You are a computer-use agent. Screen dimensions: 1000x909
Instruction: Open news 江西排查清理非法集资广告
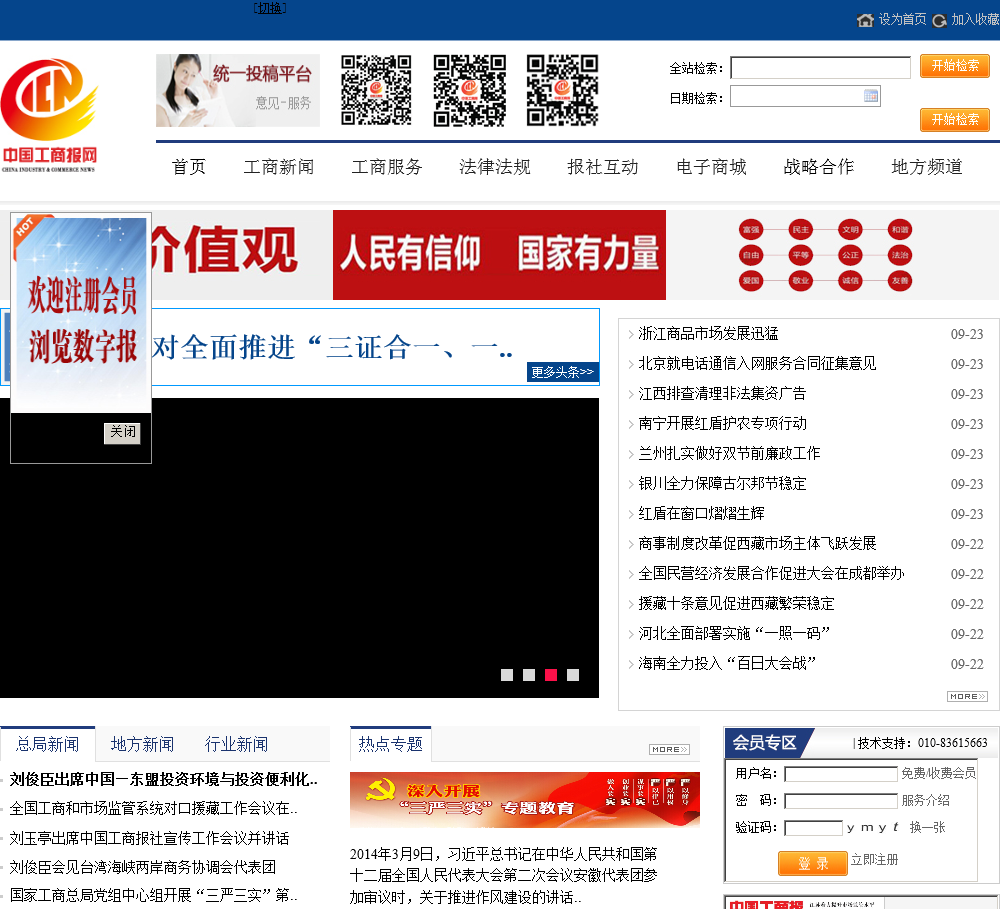tap(722, 394)
